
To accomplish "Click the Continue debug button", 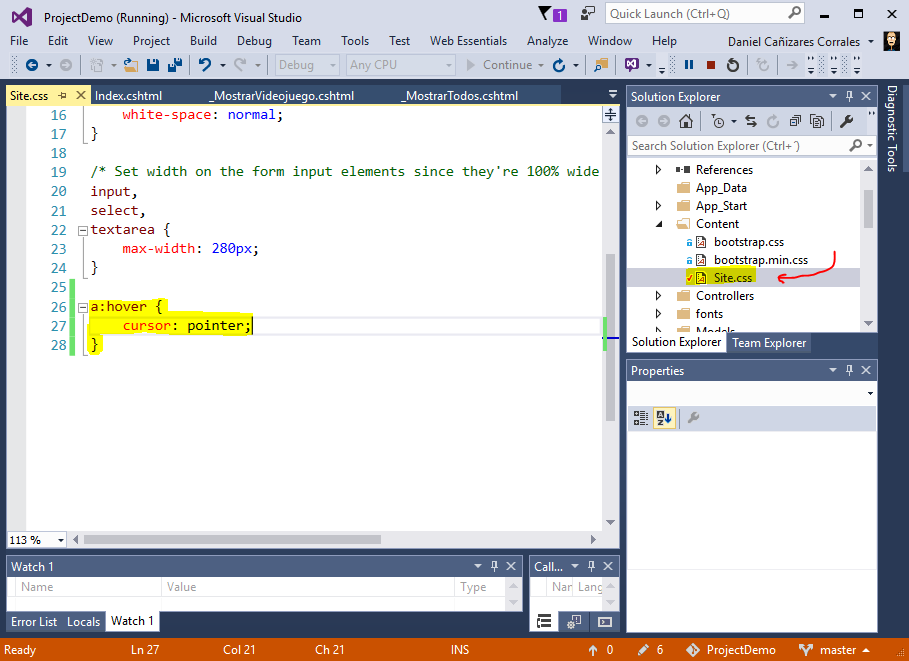I will tap(500, 65).
